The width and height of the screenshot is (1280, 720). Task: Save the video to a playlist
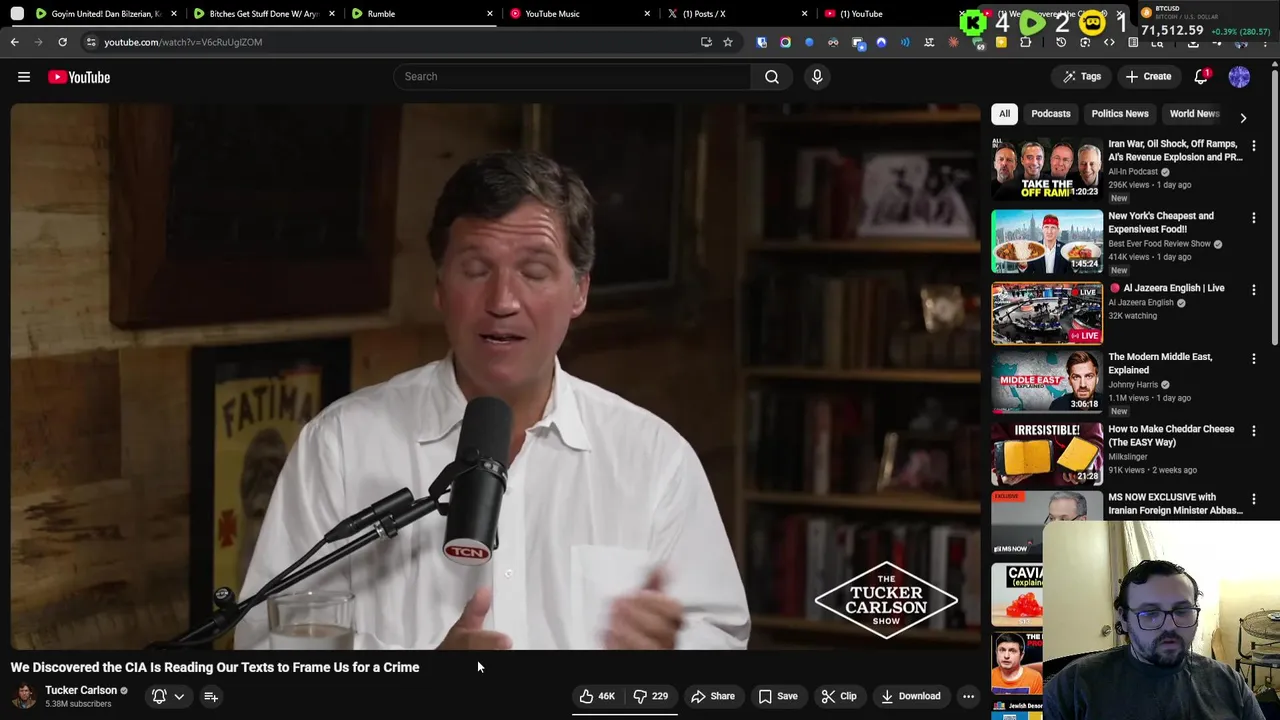(778, 696)
